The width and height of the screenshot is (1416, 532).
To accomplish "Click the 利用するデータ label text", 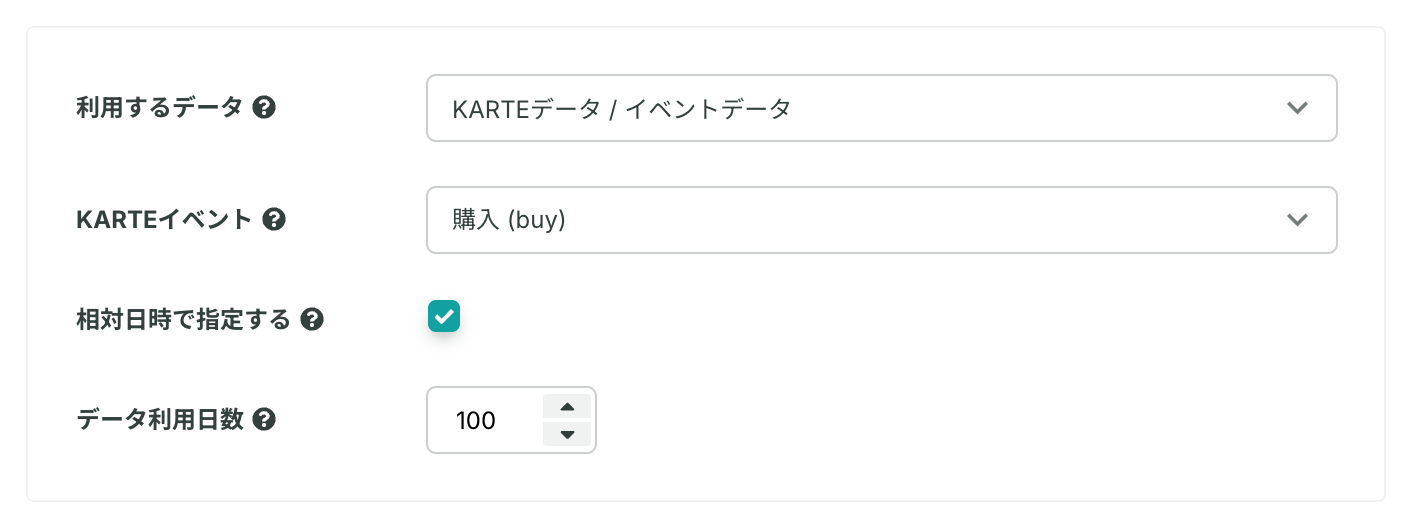I will [x=160, y=107].
